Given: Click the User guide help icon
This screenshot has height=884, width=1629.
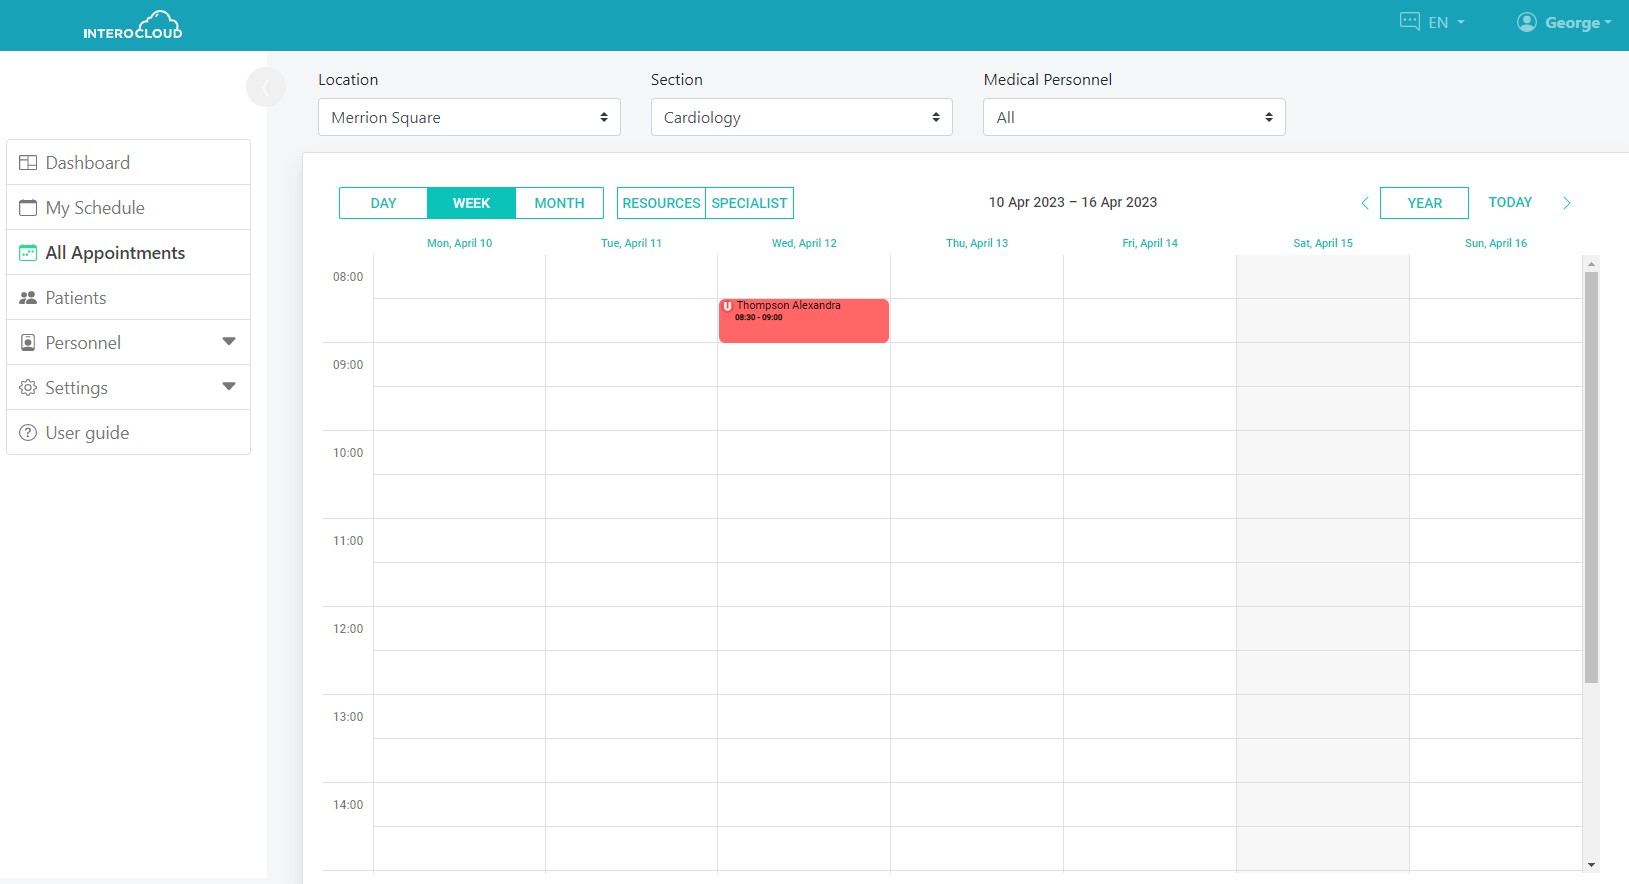Looking at the screenshot, I should (x=28, y=433).
